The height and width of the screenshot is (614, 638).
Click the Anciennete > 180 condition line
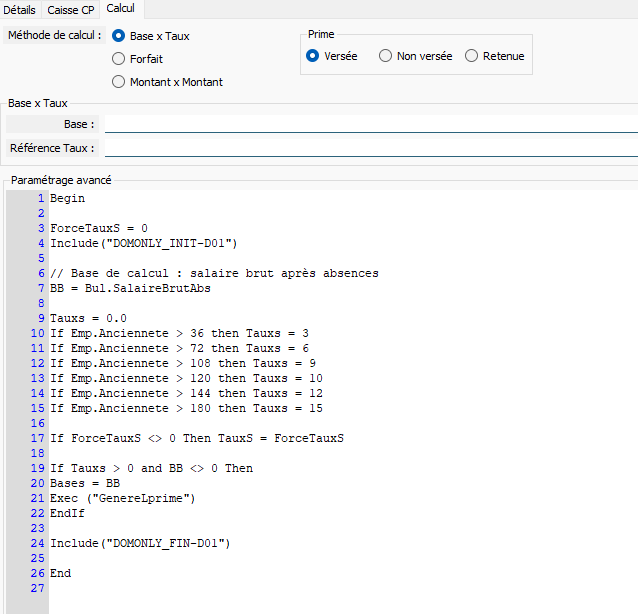[x=186, y=408]
